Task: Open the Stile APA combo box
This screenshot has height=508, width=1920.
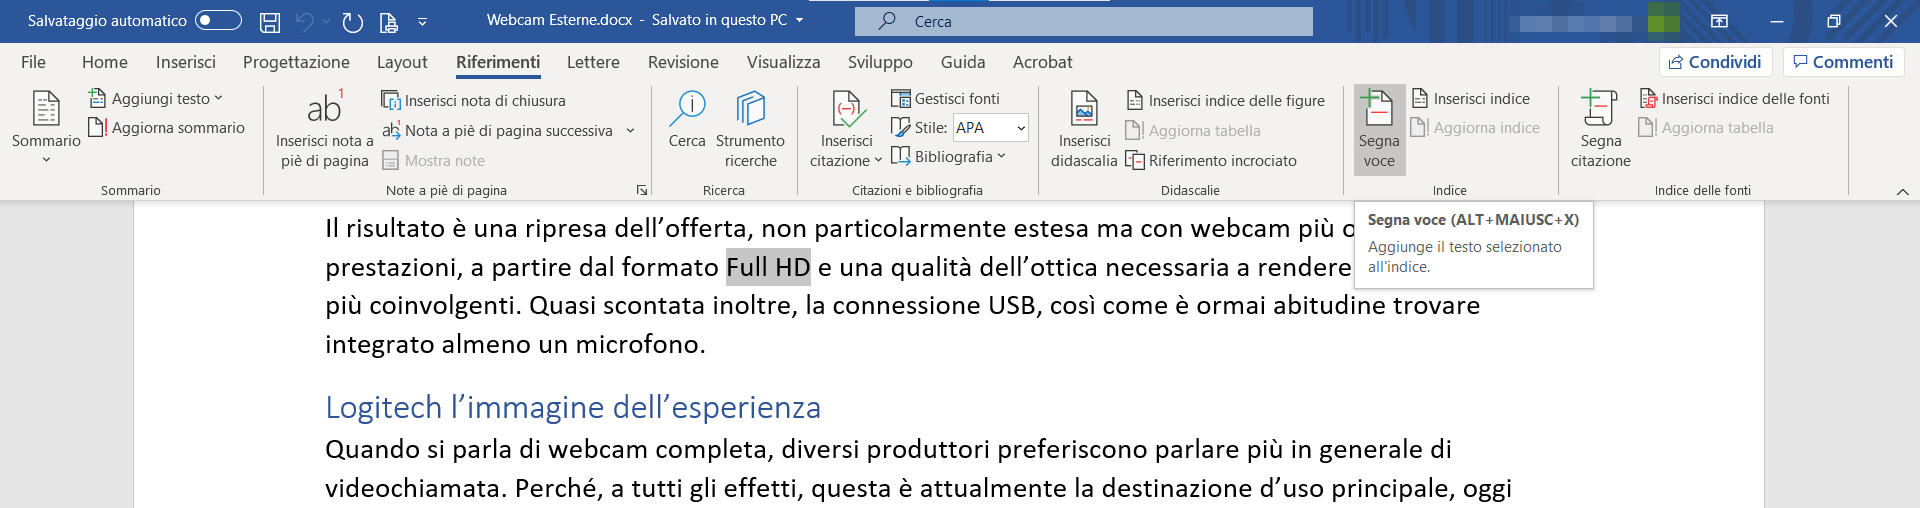Action: [990, 128]
